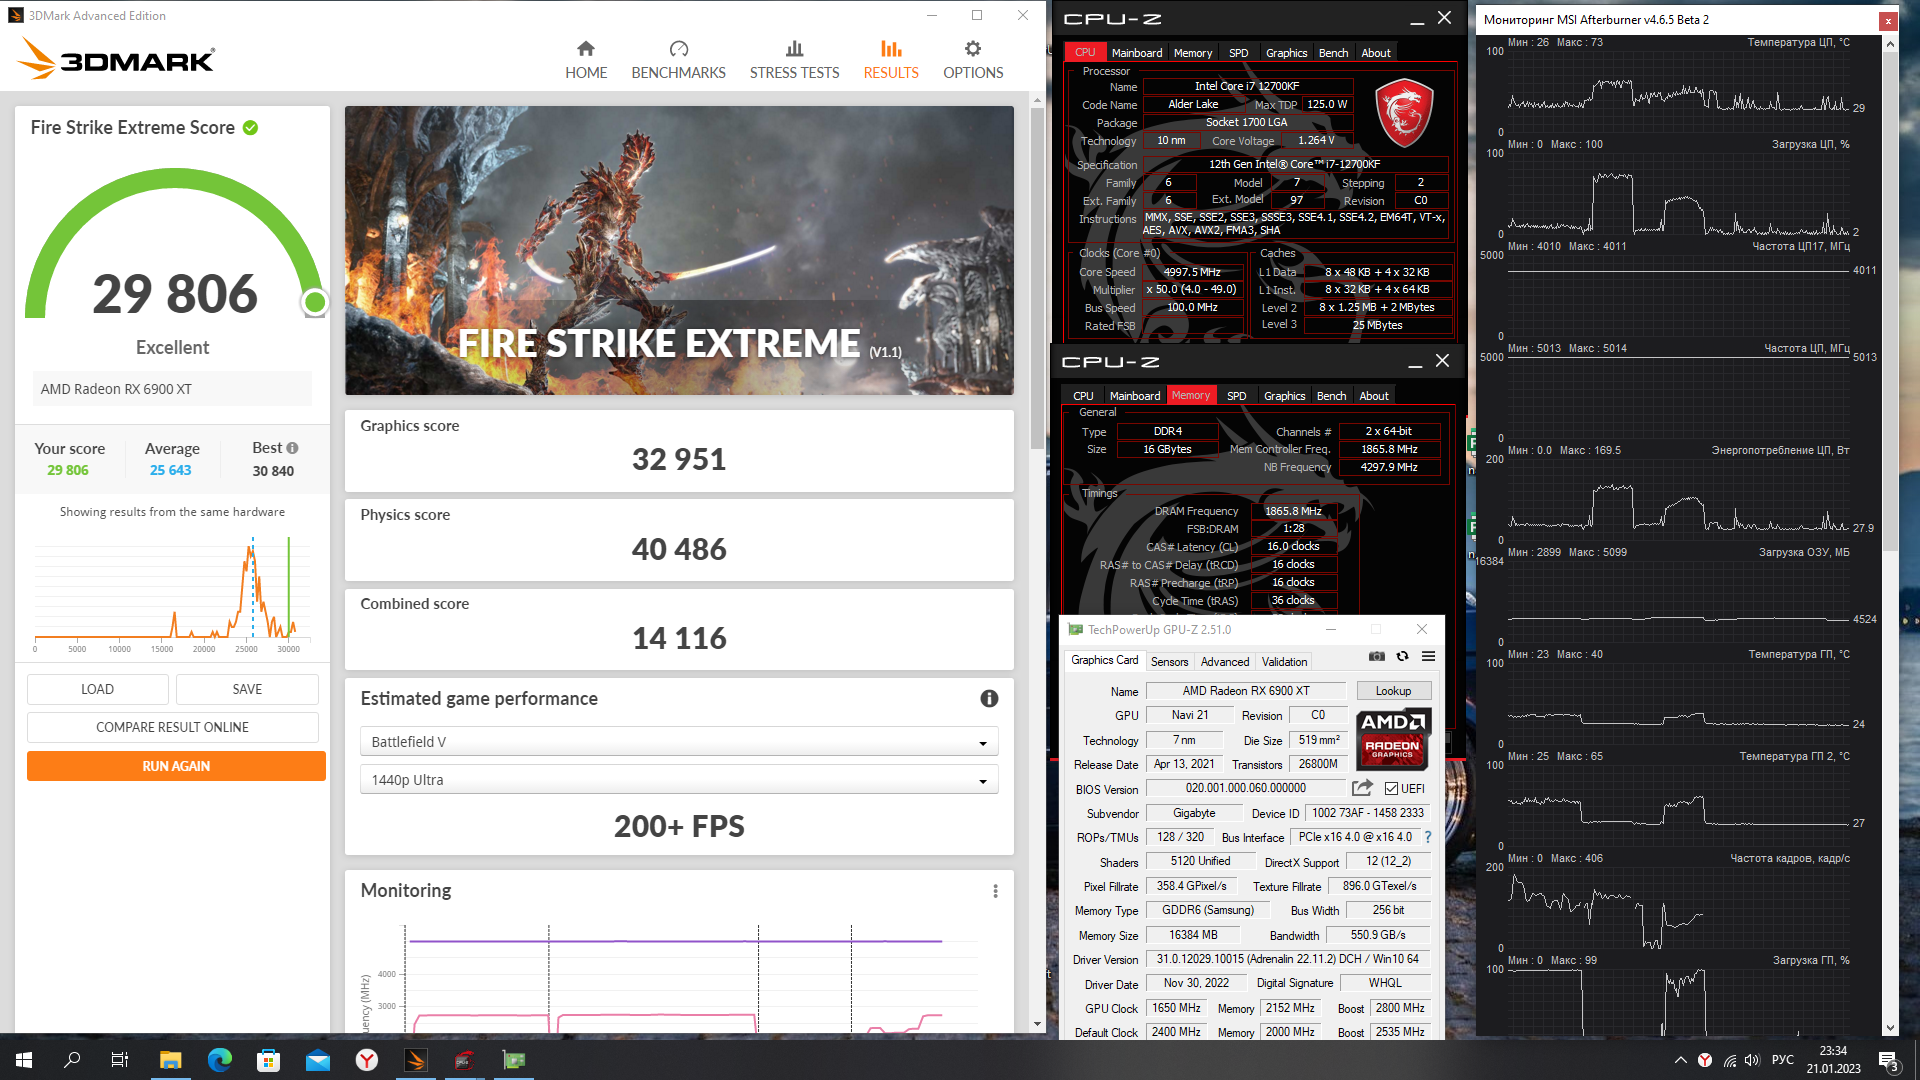Switch to GPU-Z Sensors tab
This screenshot has height=1080, width=1920.
click(x=1169, y=661)
